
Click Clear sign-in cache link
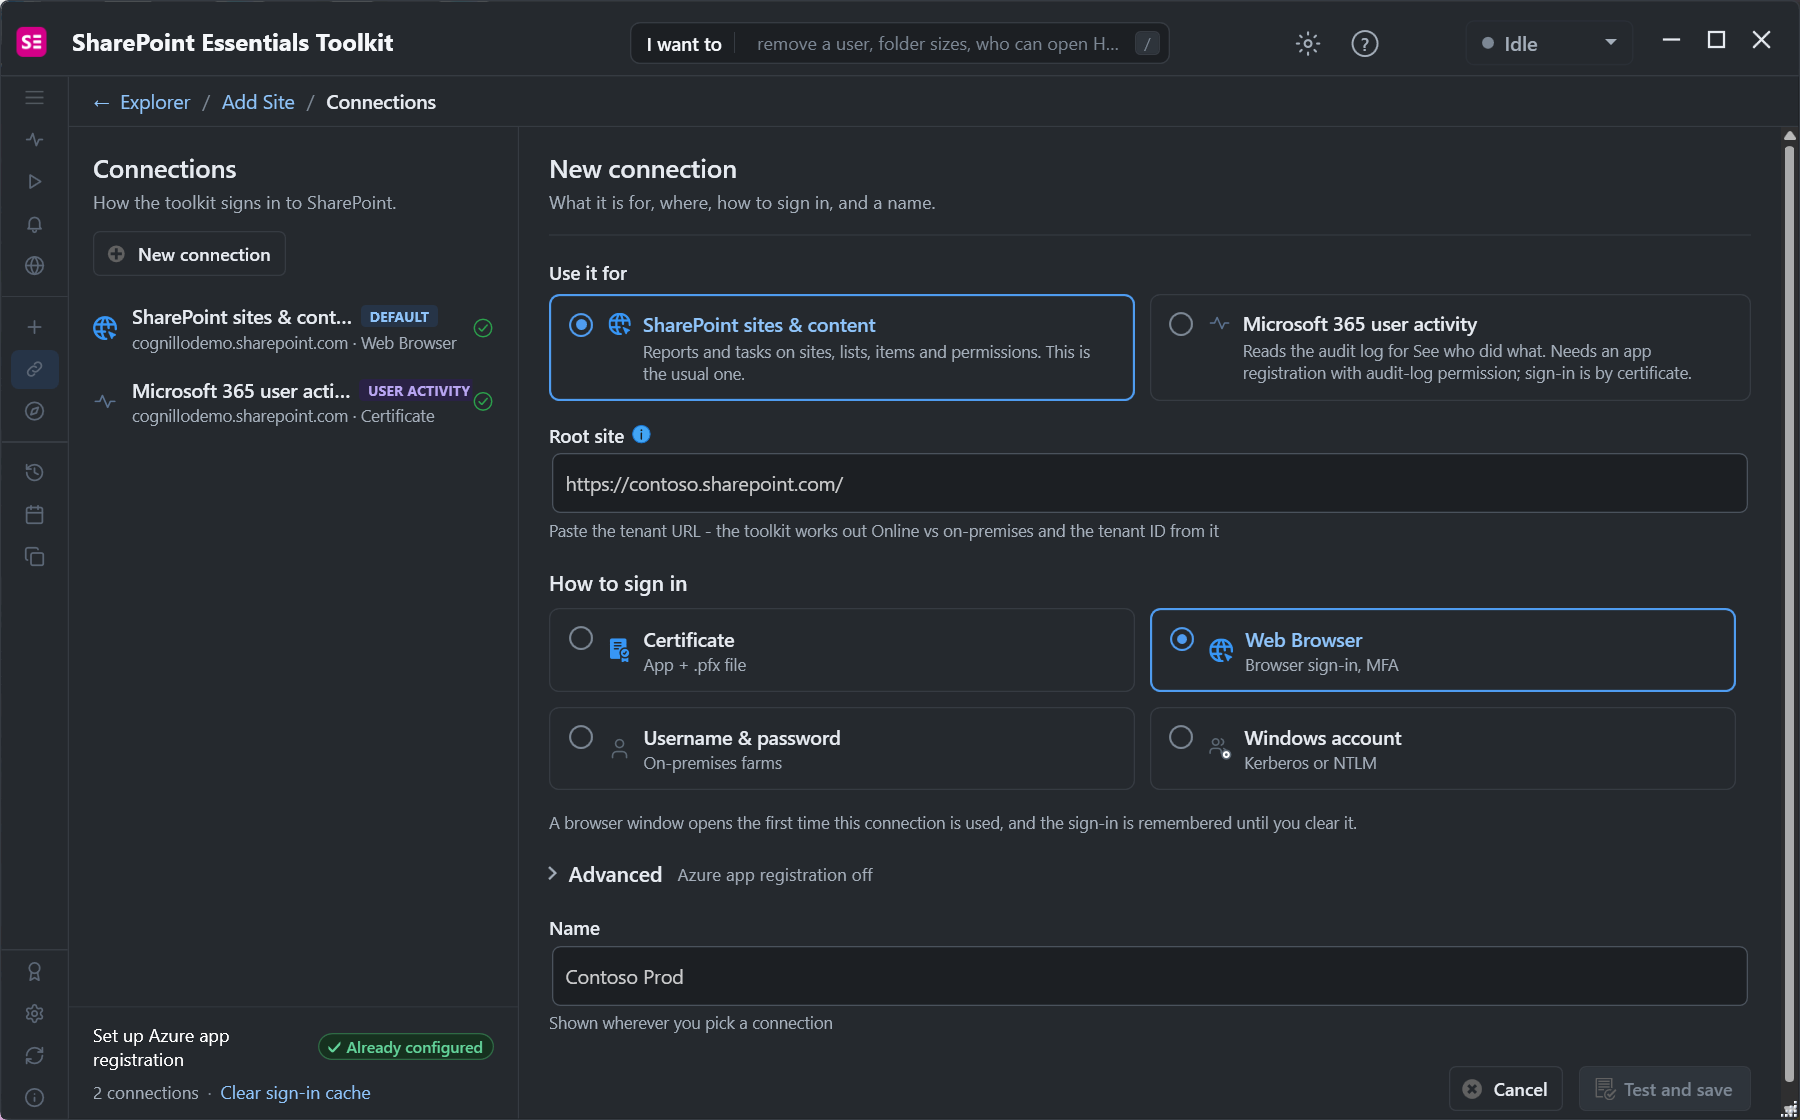295,1093
